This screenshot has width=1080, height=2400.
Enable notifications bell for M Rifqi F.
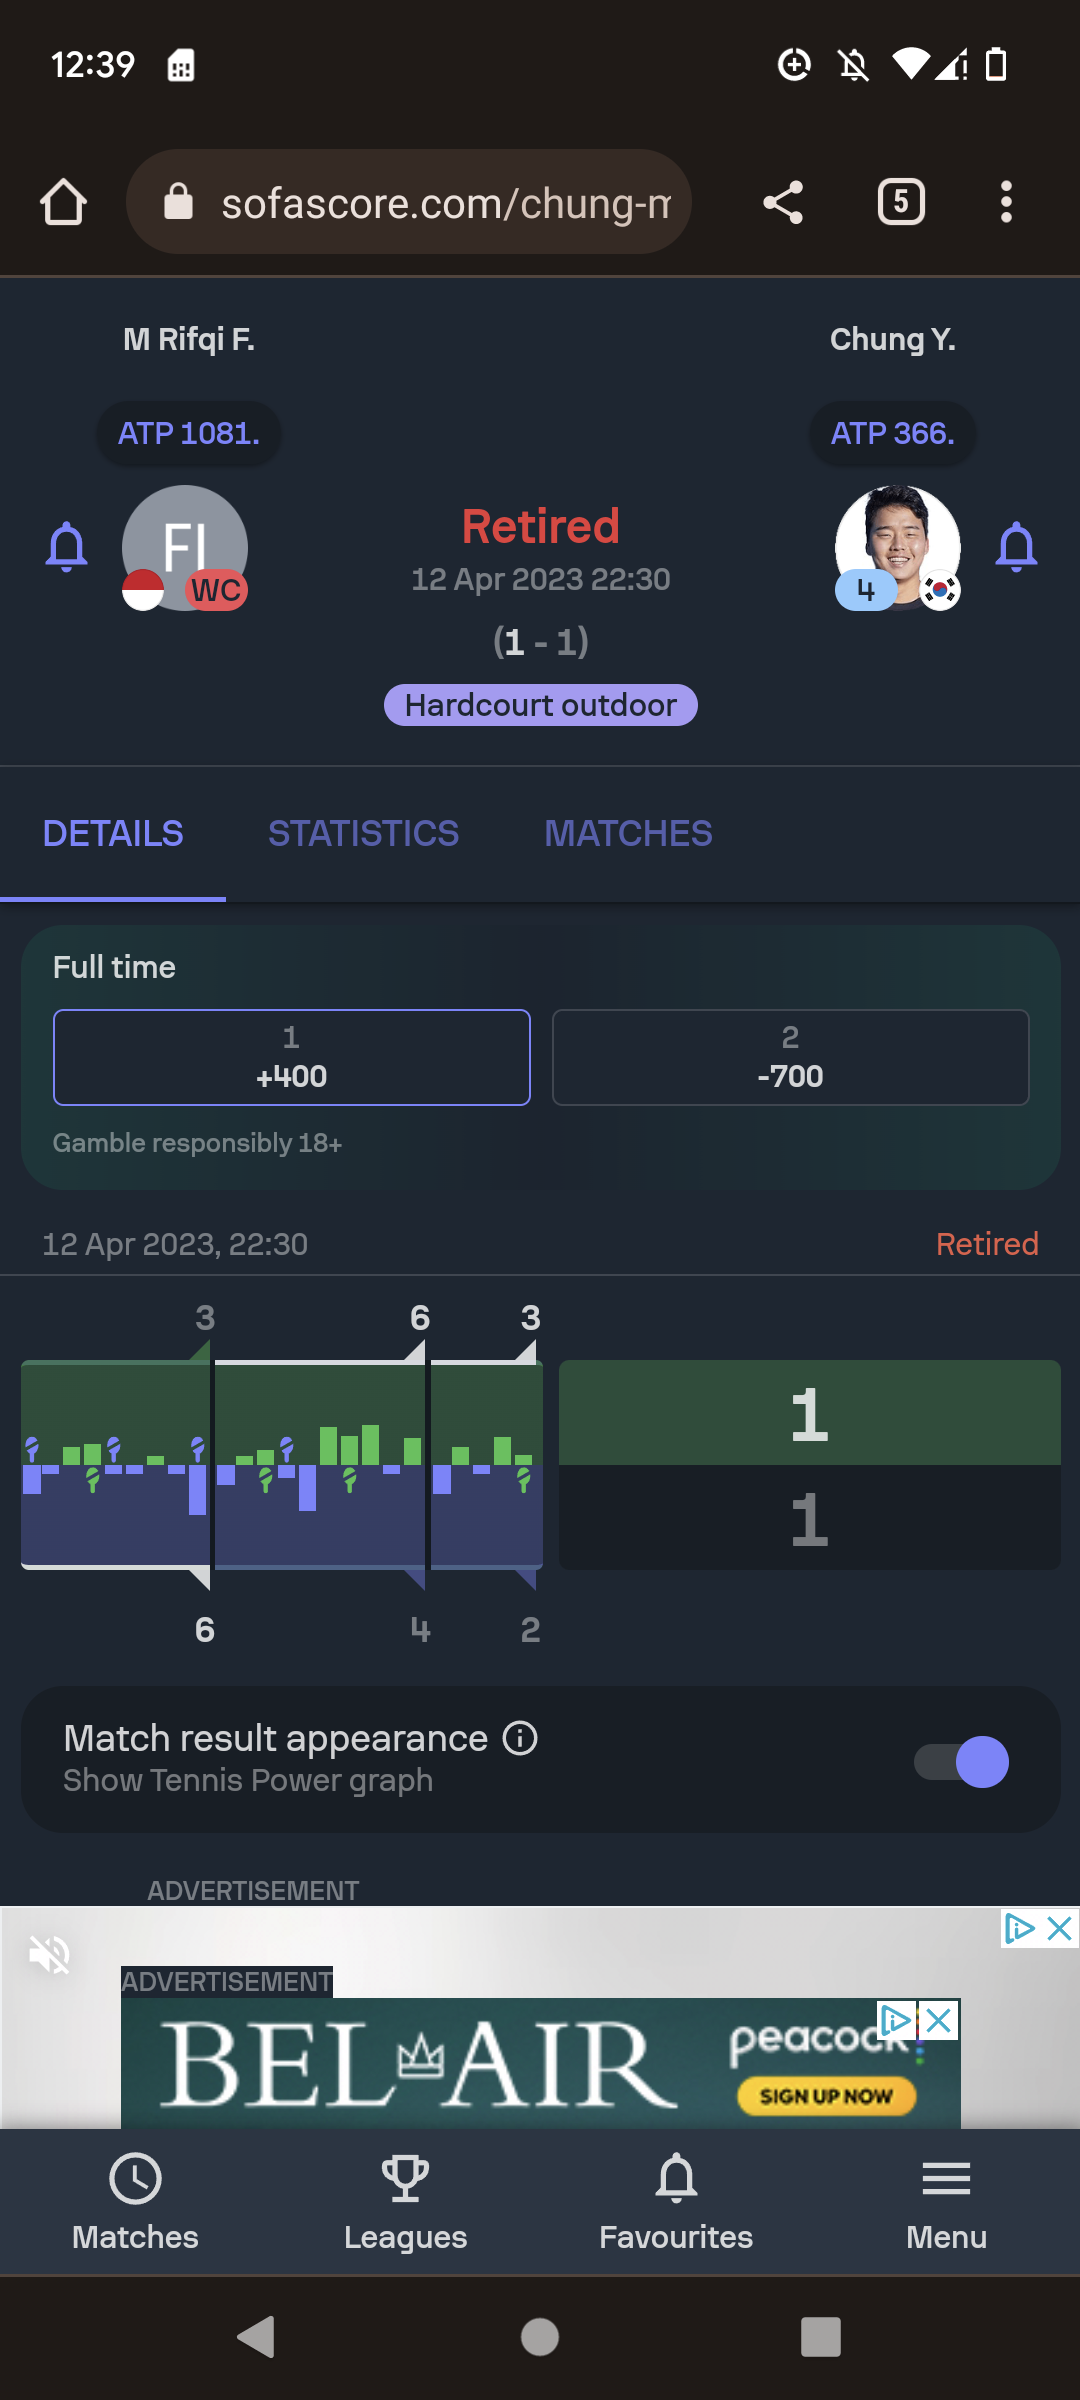coord(67,547)
